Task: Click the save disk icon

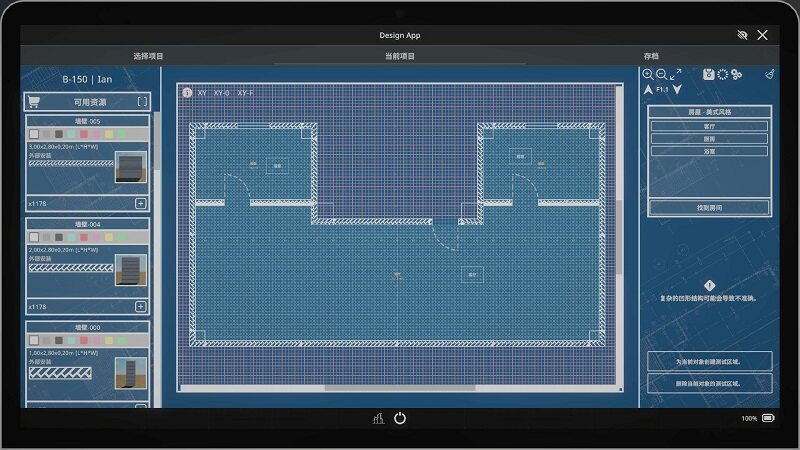Action: click(709, 74)
